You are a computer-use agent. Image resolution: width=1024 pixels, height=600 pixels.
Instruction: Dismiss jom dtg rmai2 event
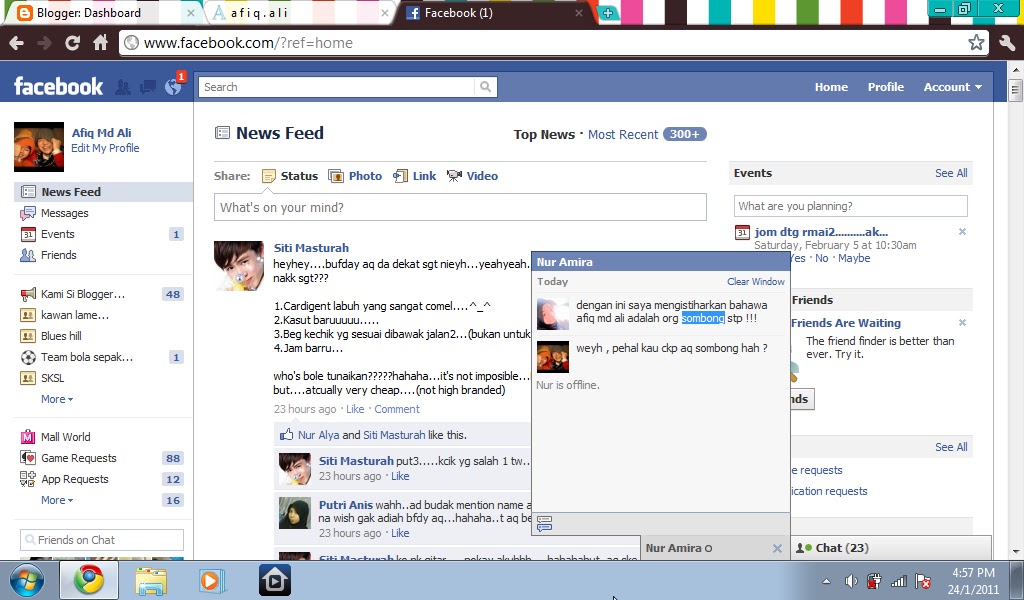coord(962,232)
